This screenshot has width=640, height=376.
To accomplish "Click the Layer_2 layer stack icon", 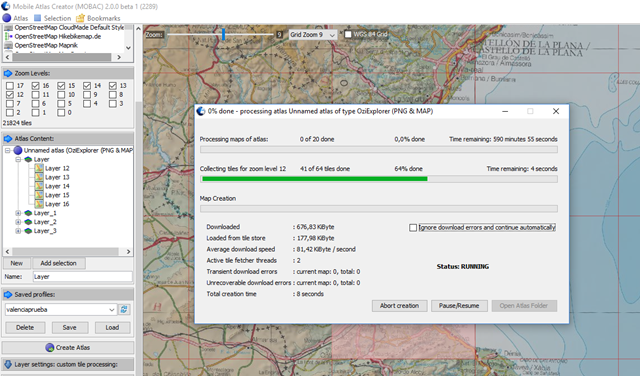I will (28, 222).
